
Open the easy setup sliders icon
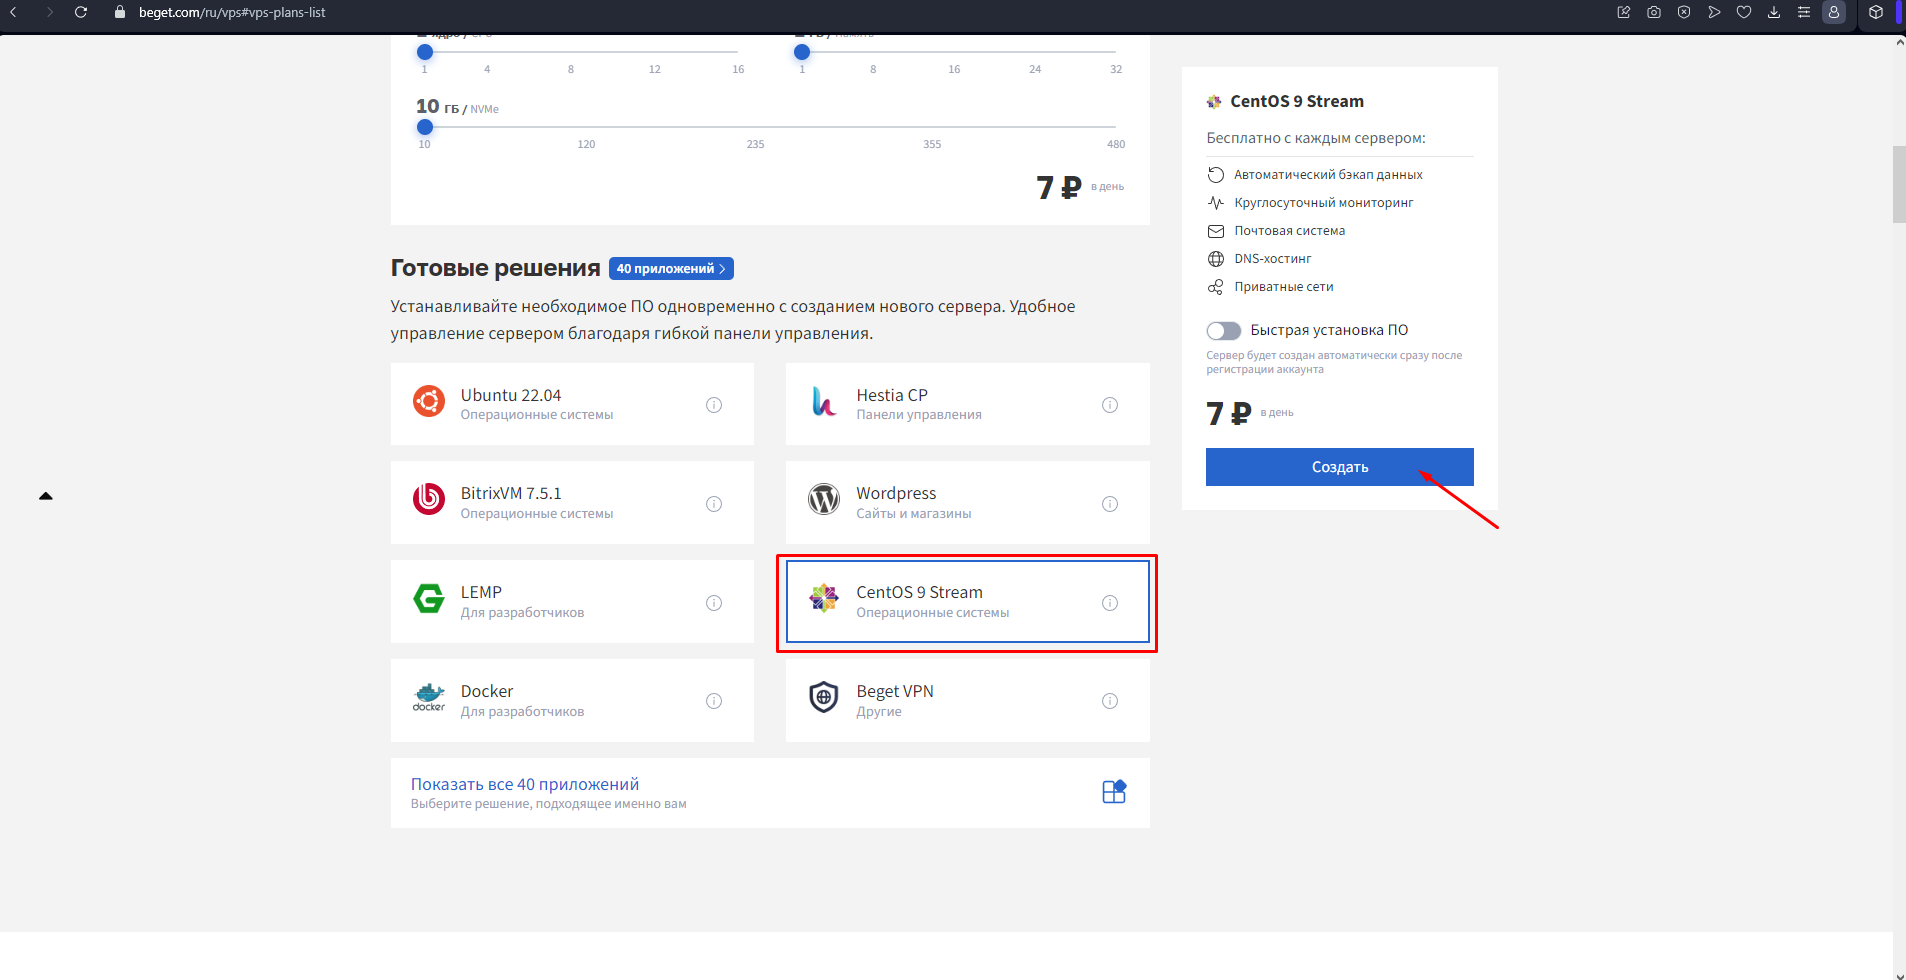pyautogui.click(x=1804, y=12)
